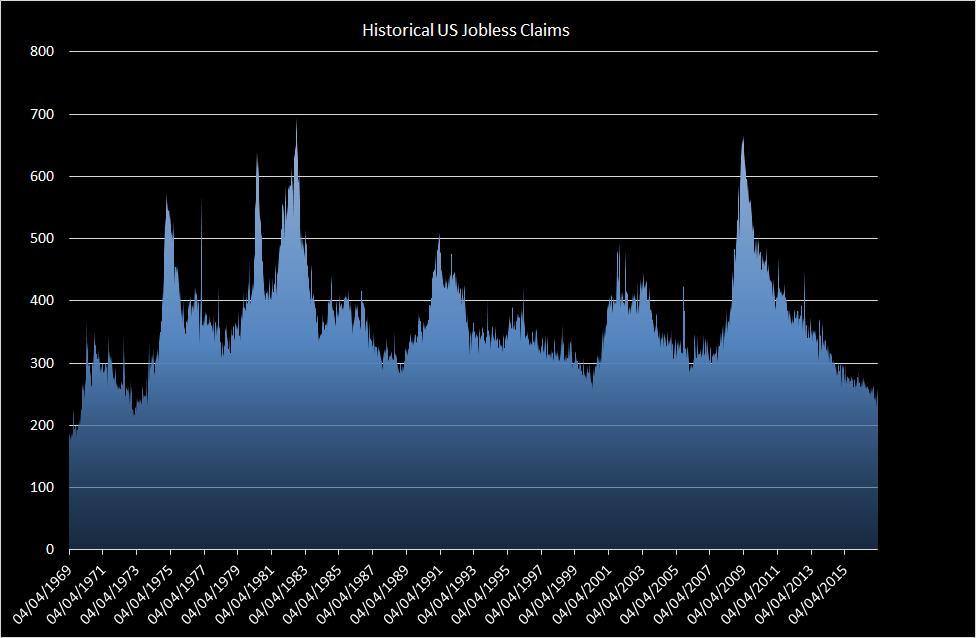Pick the x-axis date 04/04/1973

tap(108, 593)
